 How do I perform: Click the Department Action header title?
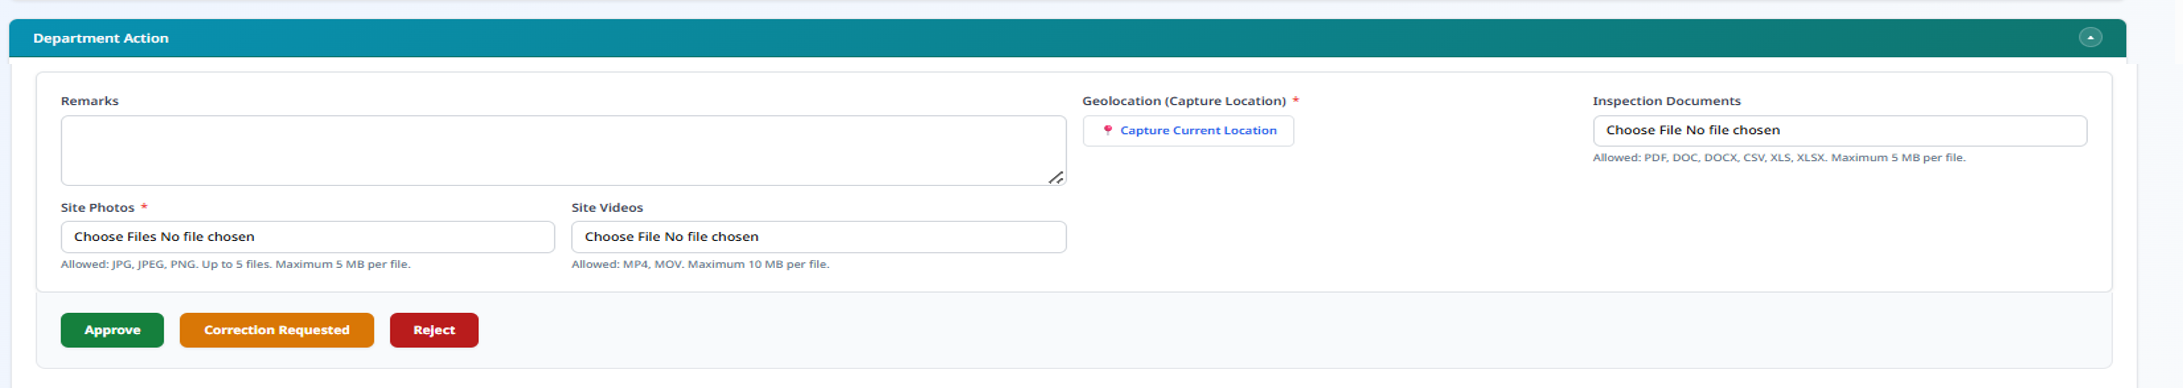[101, 38]
